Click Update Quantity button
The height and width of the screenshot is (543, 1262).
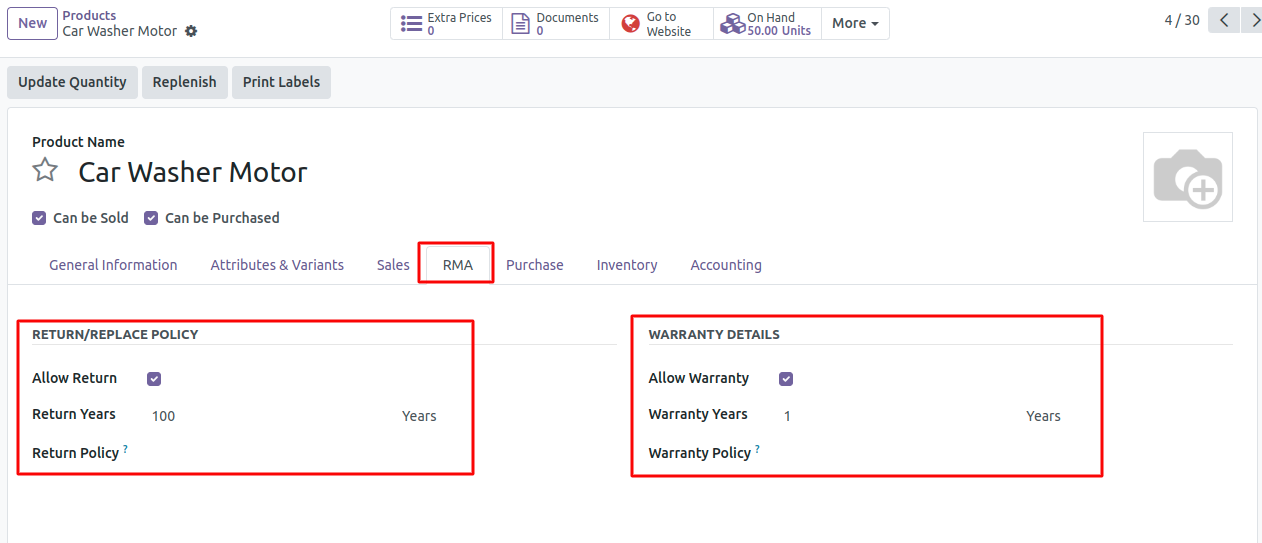point(72,82)
